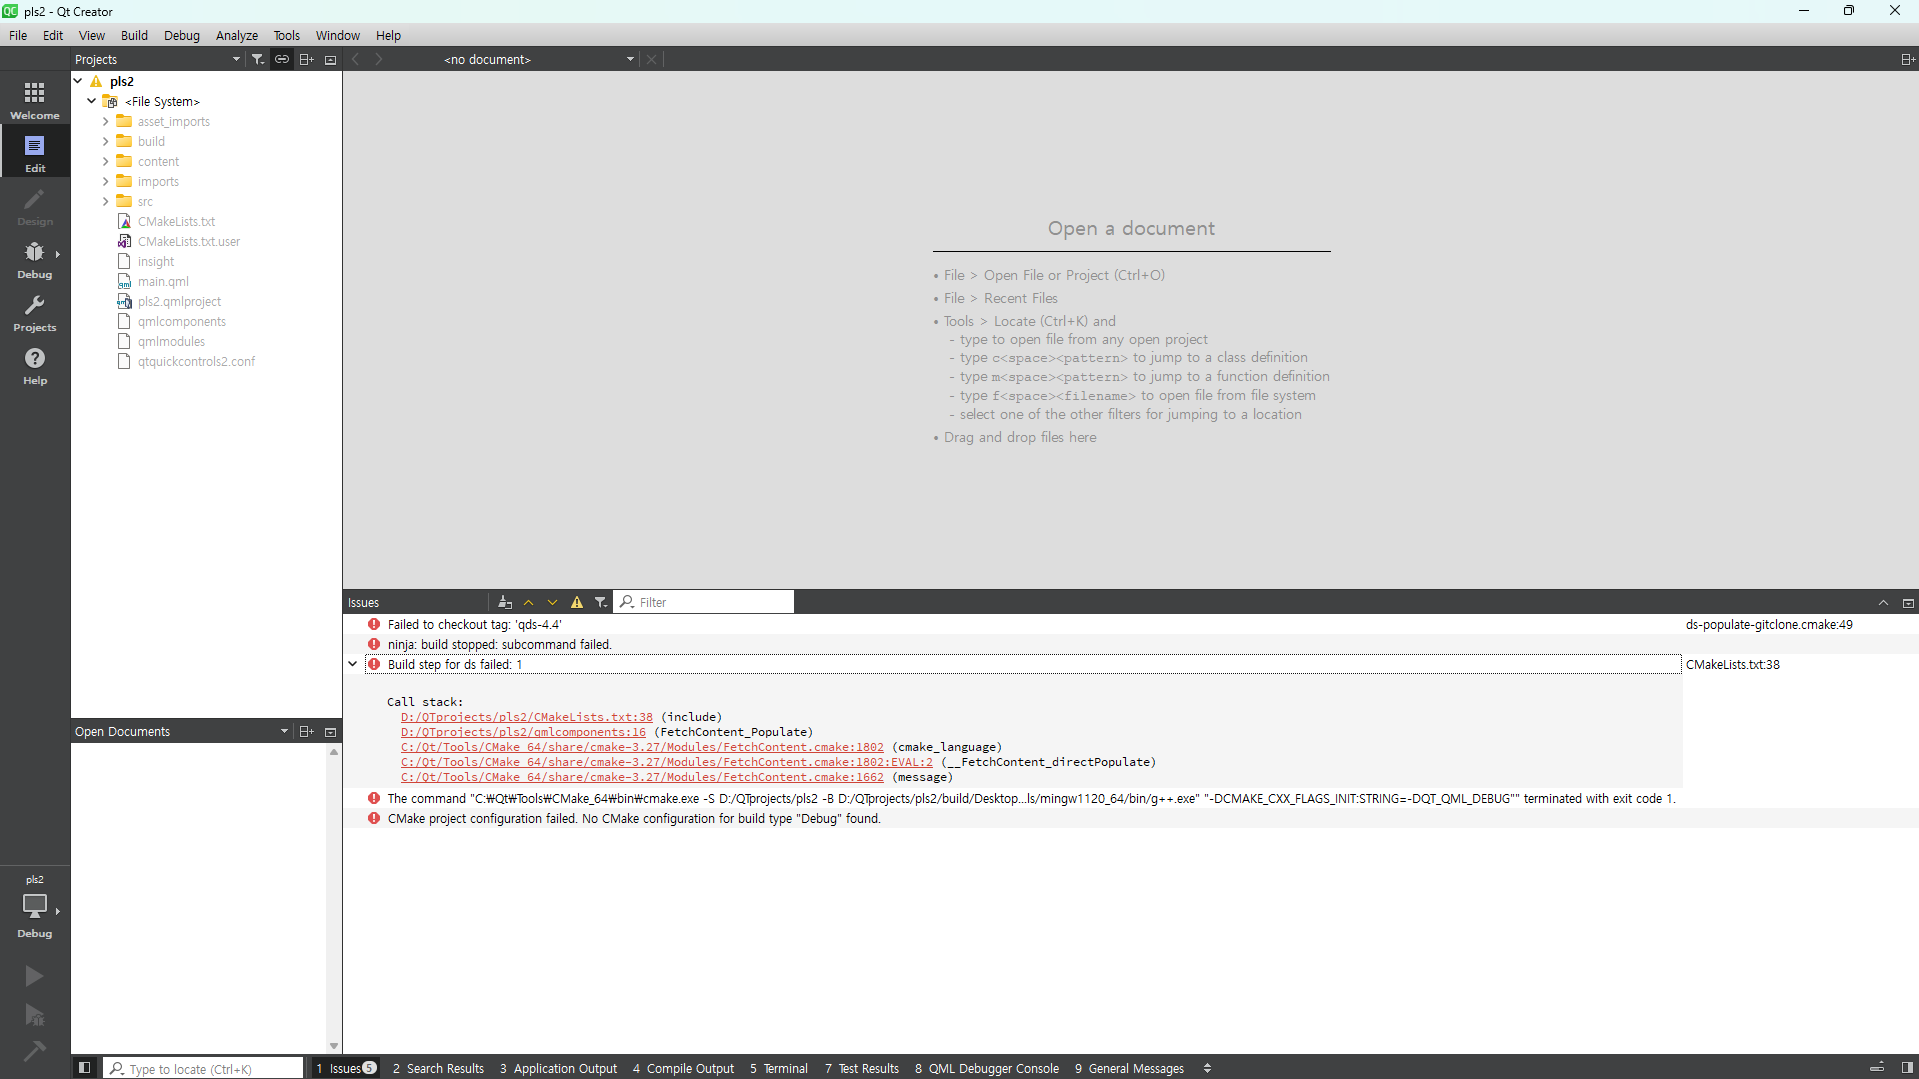Screen dimensions: 1919x1079
Task: Expand the content folder
Action: click(106, 161)
